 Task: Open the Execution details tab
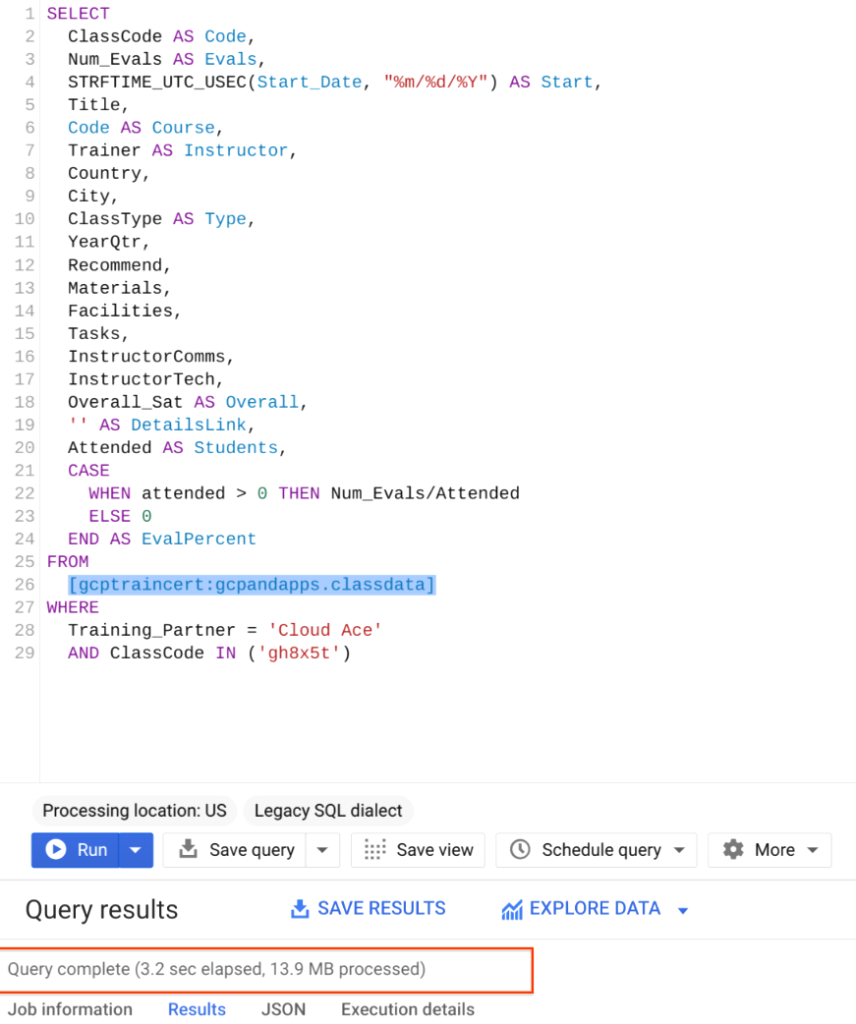point(407,1010)
